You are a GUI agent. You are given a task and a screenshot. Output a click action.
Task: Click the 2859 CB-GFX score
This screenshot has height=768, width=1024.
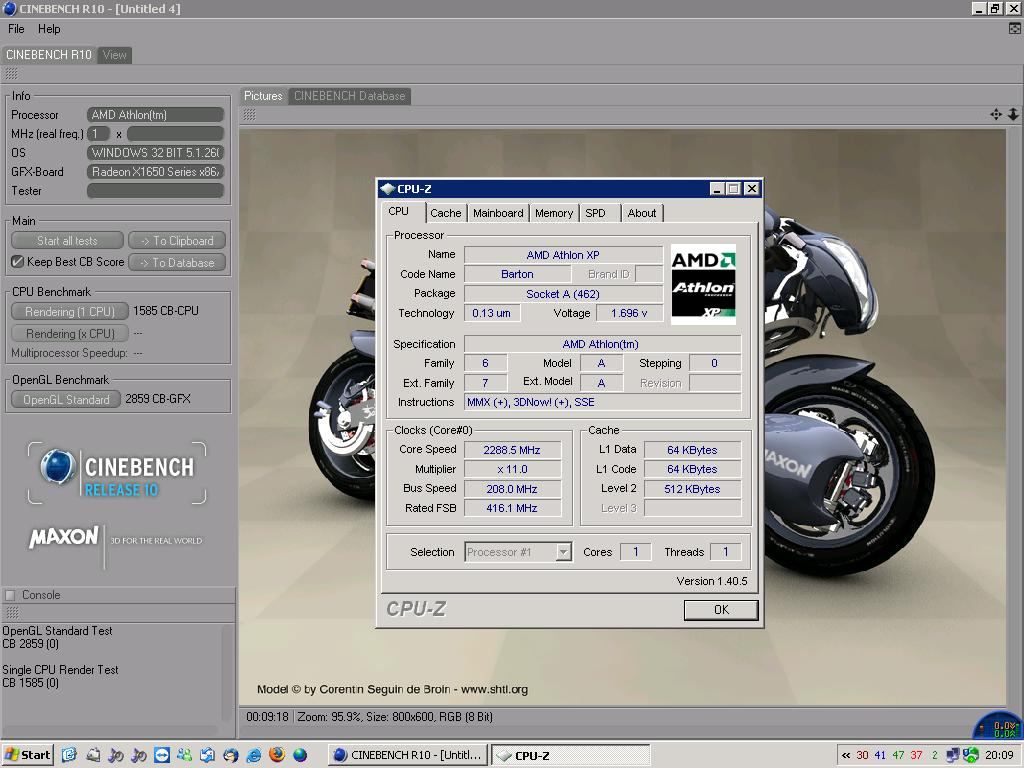(x=158, y=398)
